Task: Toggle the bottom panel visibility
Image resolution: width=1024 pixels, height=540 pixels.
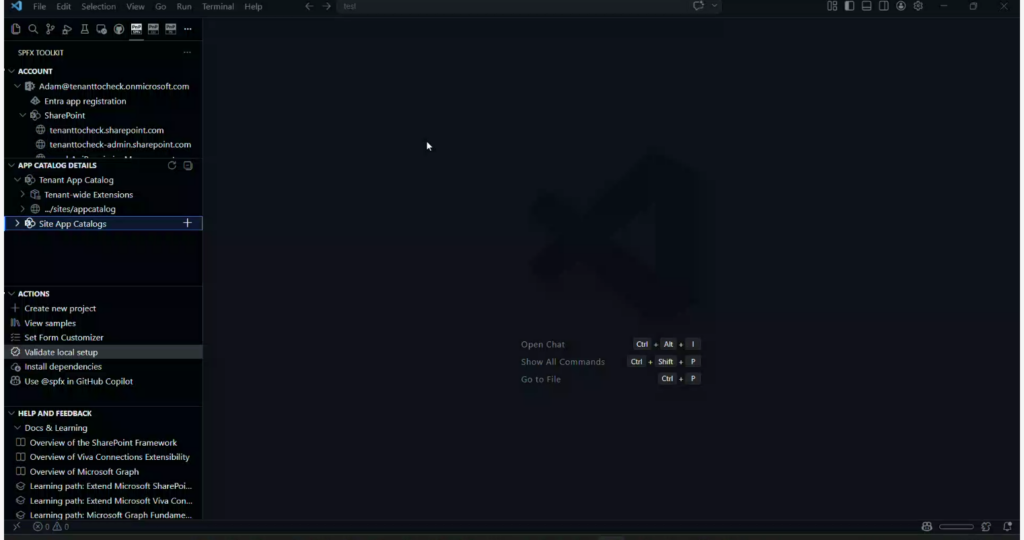Action: [x=867, y=6]
